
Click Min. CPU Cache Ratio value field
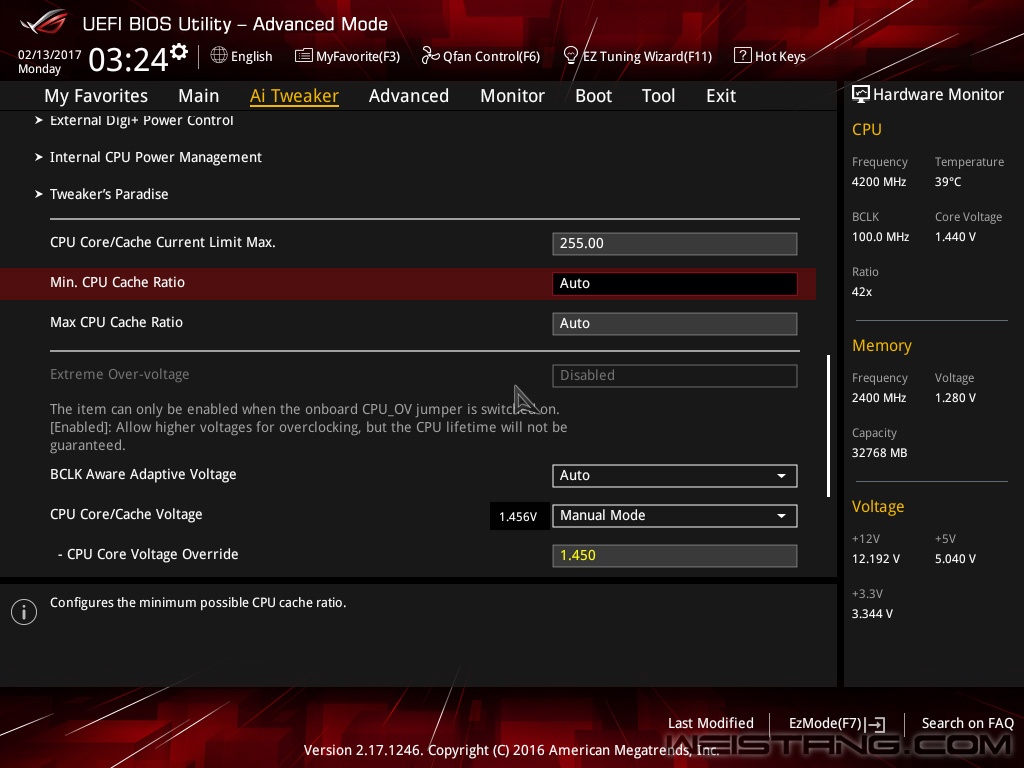(x=675, y=283)
